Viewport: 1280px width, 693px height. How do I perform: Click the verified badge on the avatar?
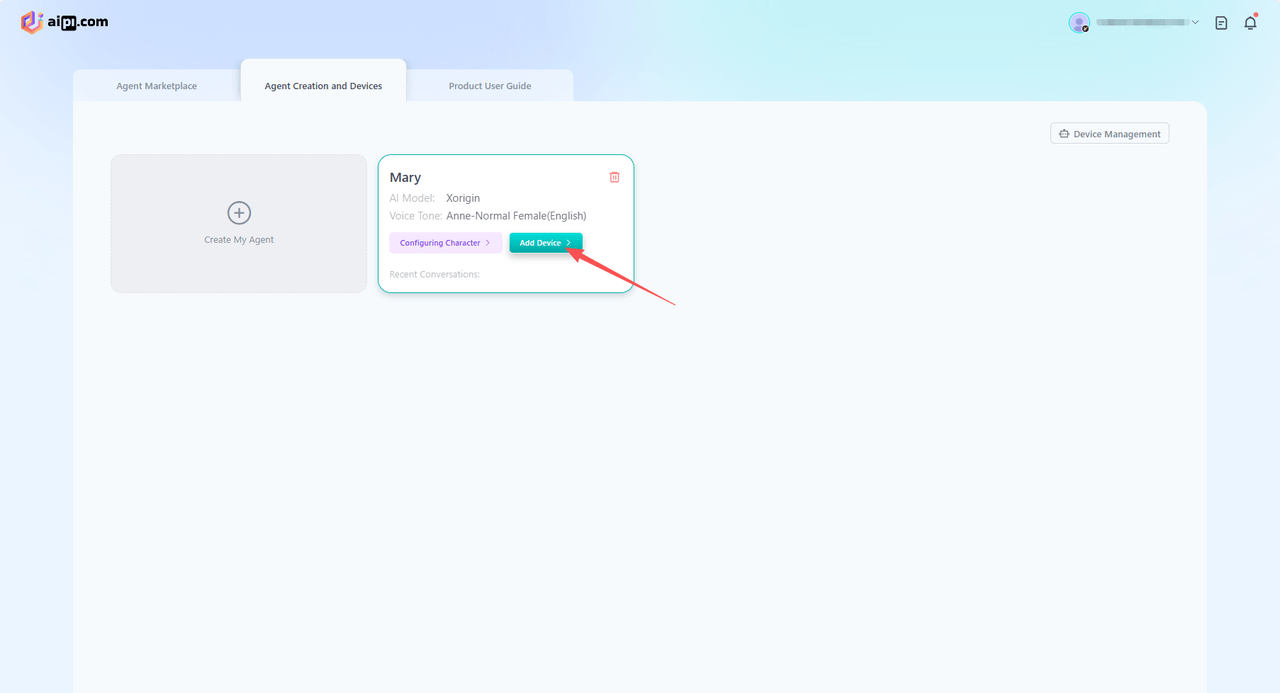click(1085, 29)
